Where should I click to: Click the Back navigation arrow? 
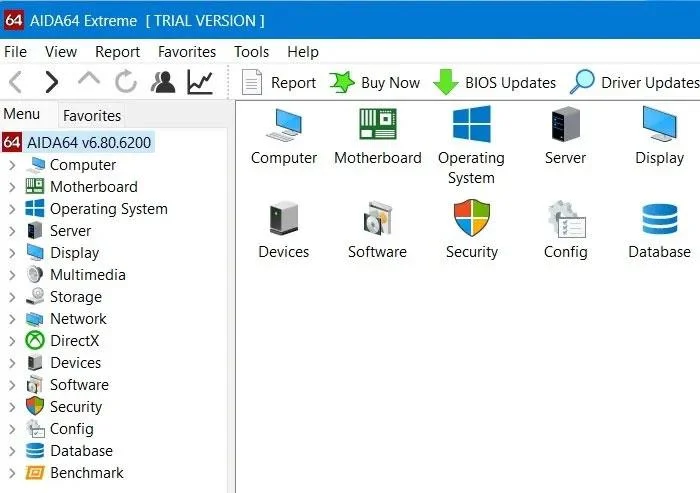click(x=16, y=82)
